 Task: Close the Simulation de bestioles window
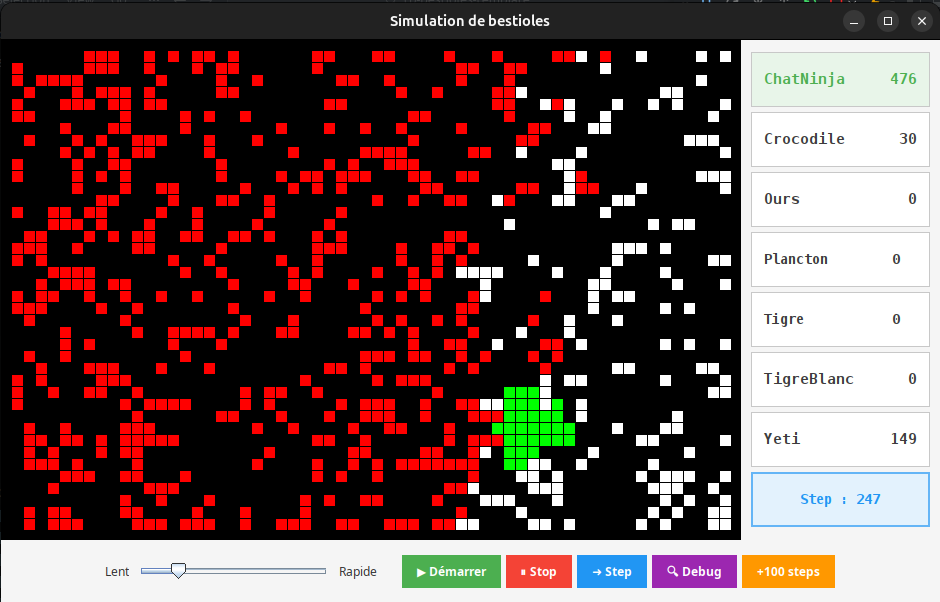pos(919,21)
